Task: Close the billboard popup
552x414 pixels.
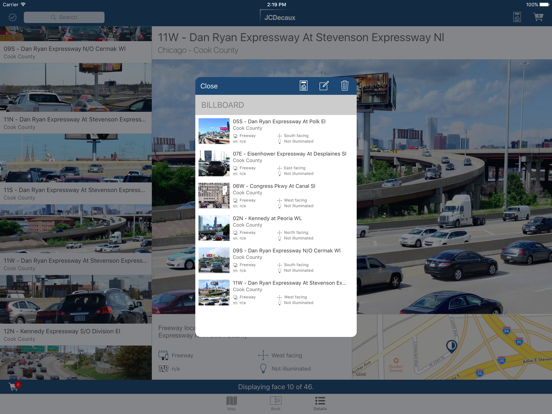Action: tap(209, 86)
